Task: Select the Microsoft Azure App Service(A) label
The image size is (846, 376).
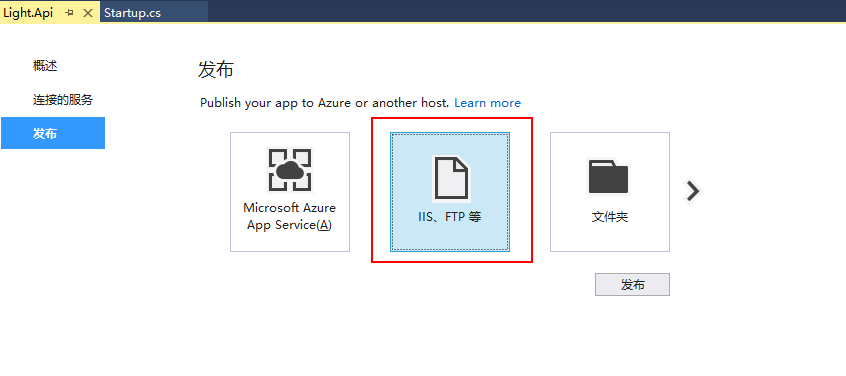Action: [x=290, y=216]
